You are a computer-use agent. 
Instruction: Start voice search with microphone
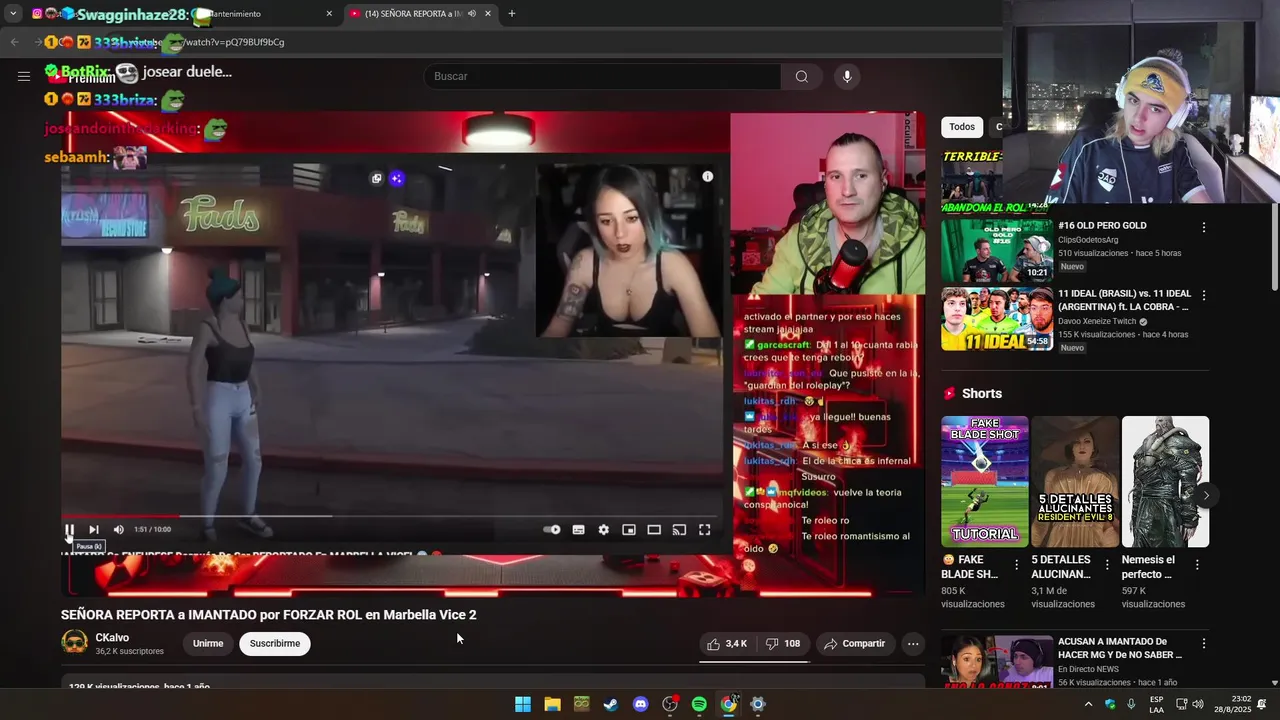point(847,76)
